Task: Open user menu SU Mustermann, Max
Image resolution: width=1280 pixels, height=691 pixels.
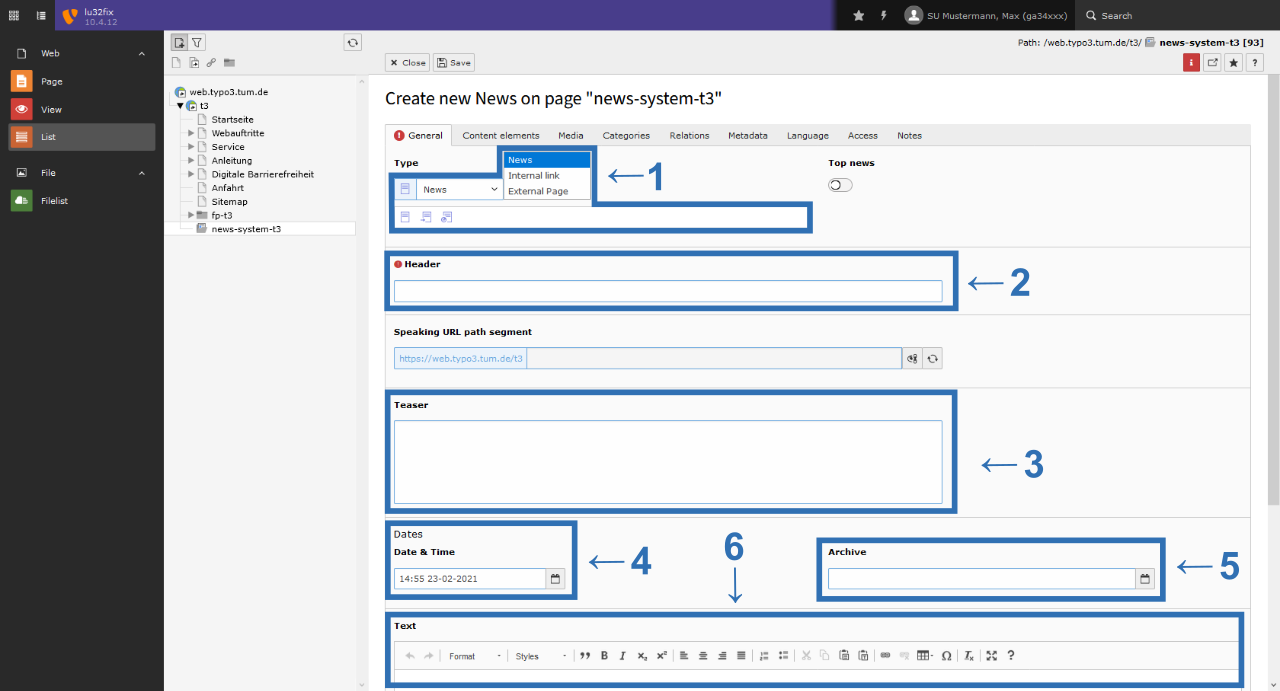Action: point(985,15)
